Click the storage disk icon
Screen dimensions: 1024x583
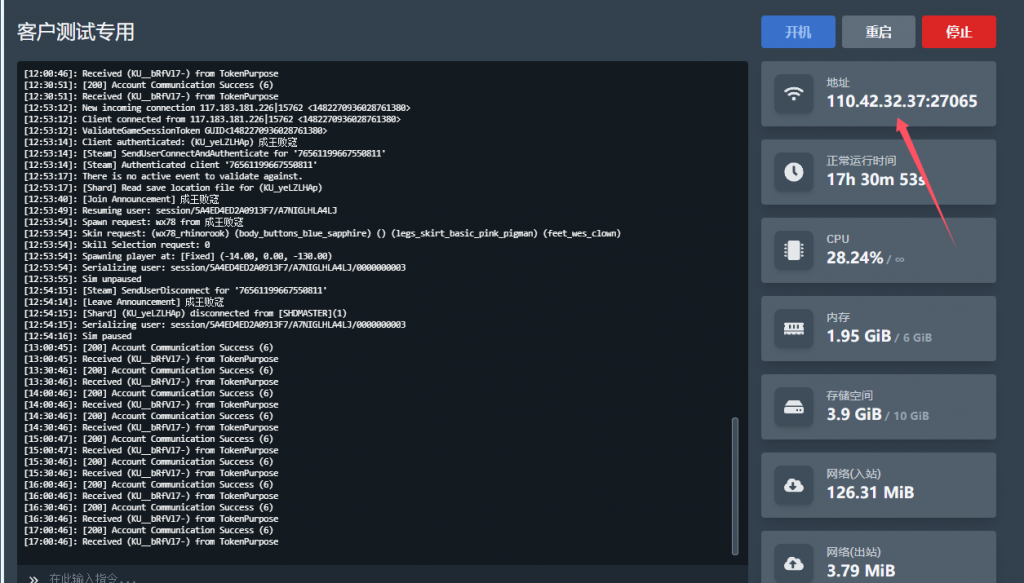794,407
